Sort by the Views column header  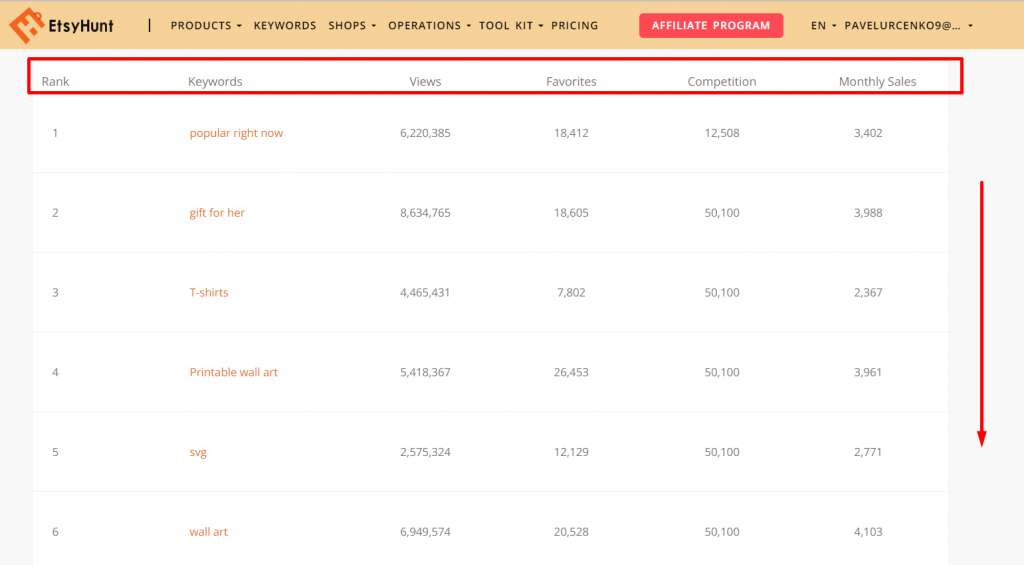425,82
